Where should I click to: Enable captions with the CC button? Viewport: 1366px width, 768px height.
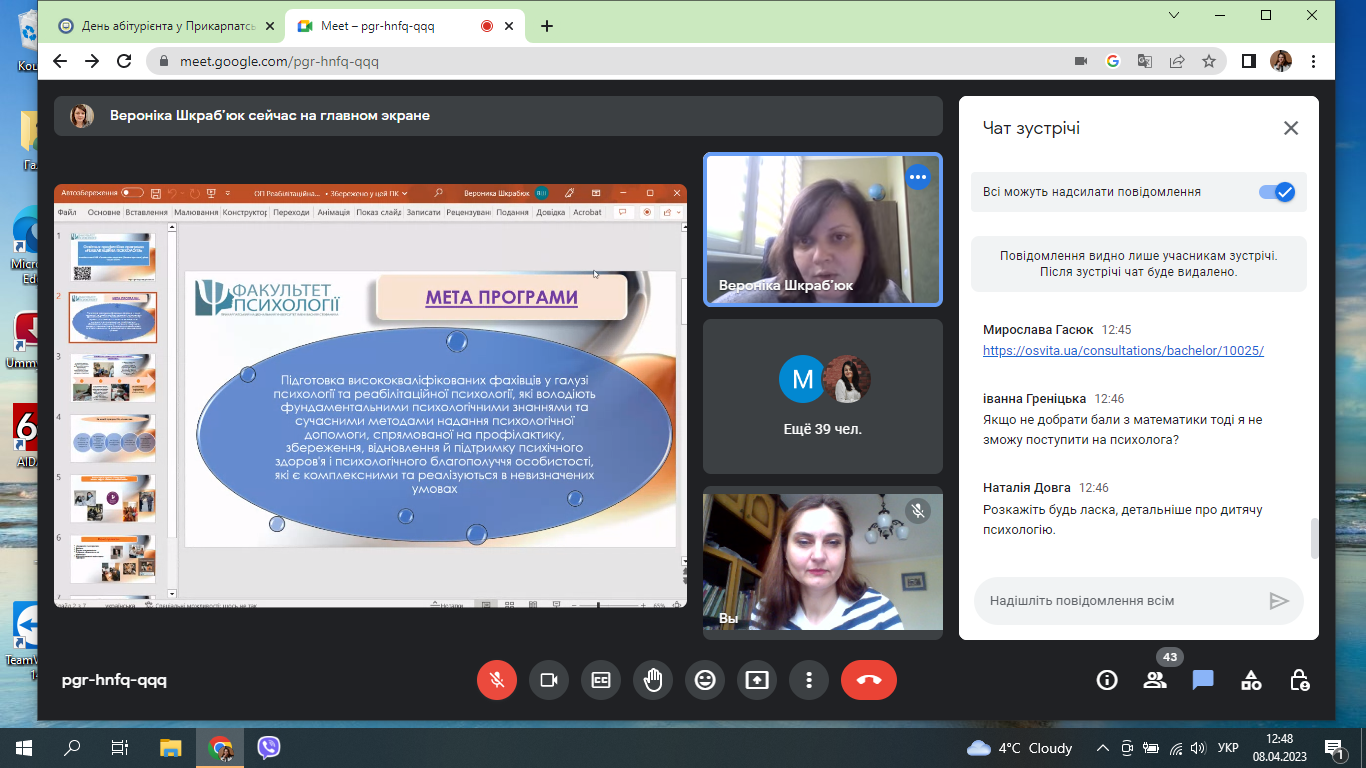(601, 680)
